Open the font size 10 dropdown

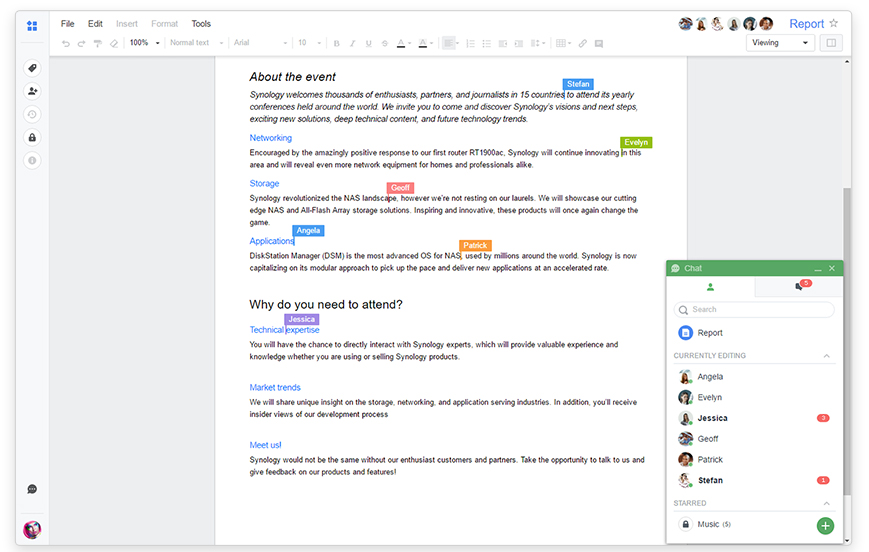point(309,43)
